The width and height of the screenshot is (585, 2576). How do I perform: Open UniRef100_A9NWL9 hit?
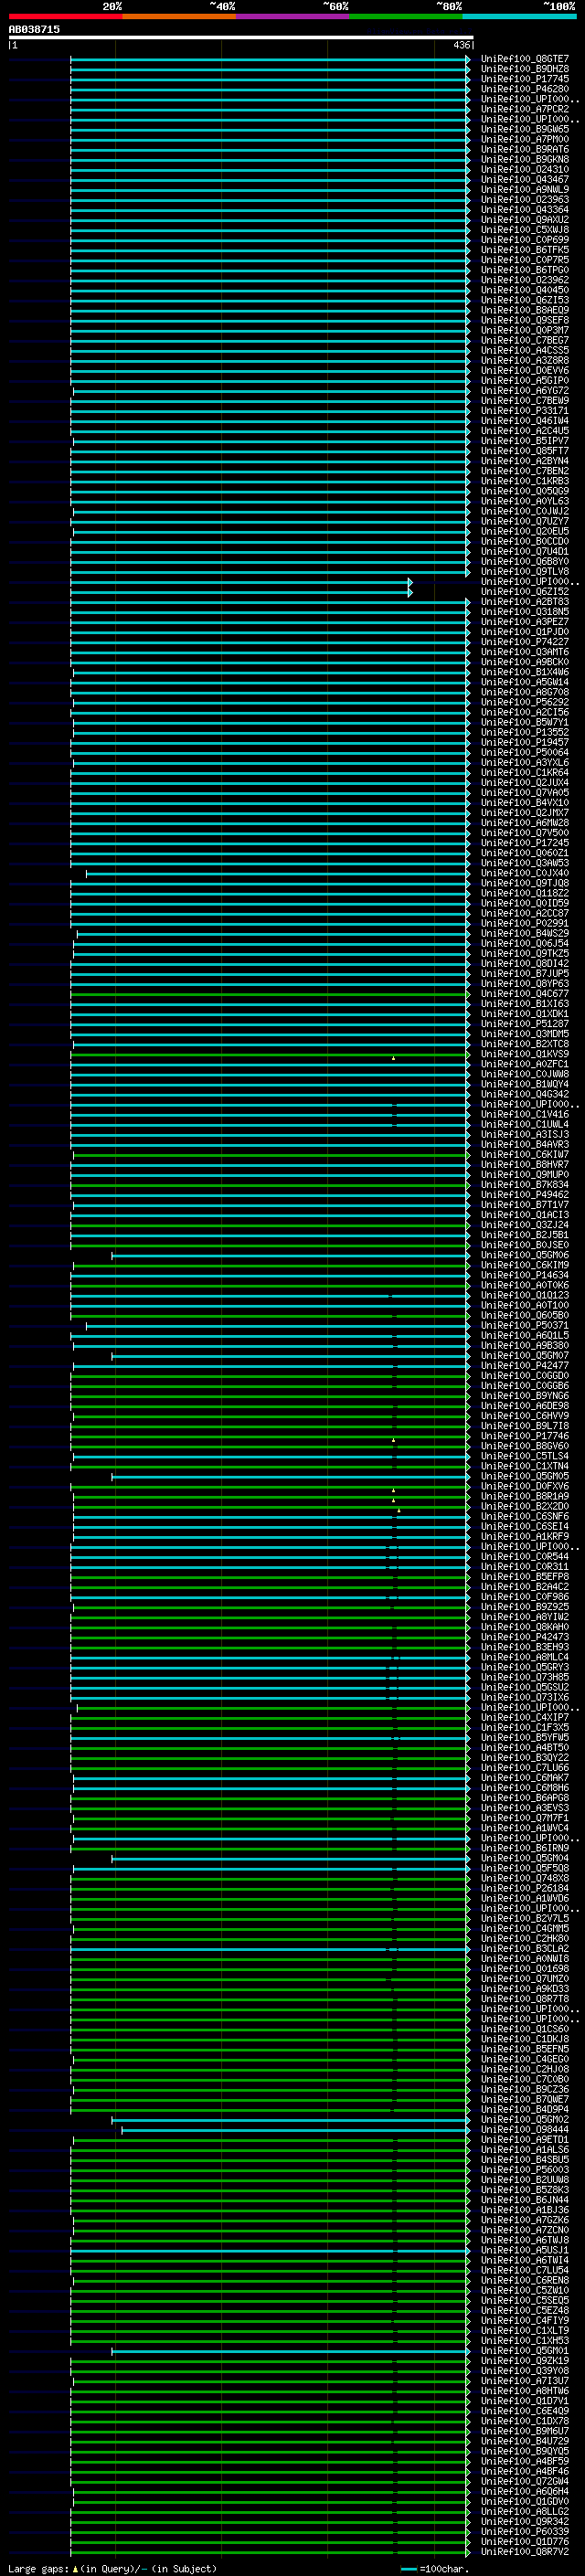(524, 190)
